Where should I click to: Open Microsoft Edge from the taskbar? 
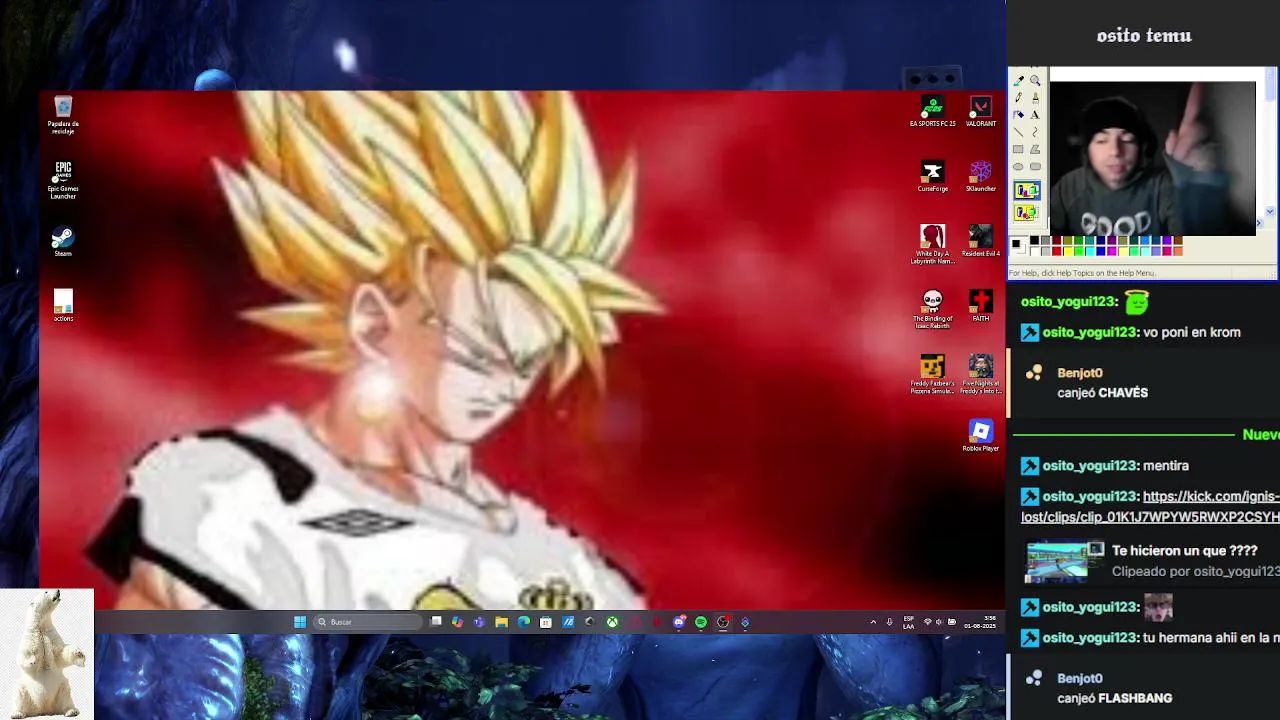pos(524,622)
